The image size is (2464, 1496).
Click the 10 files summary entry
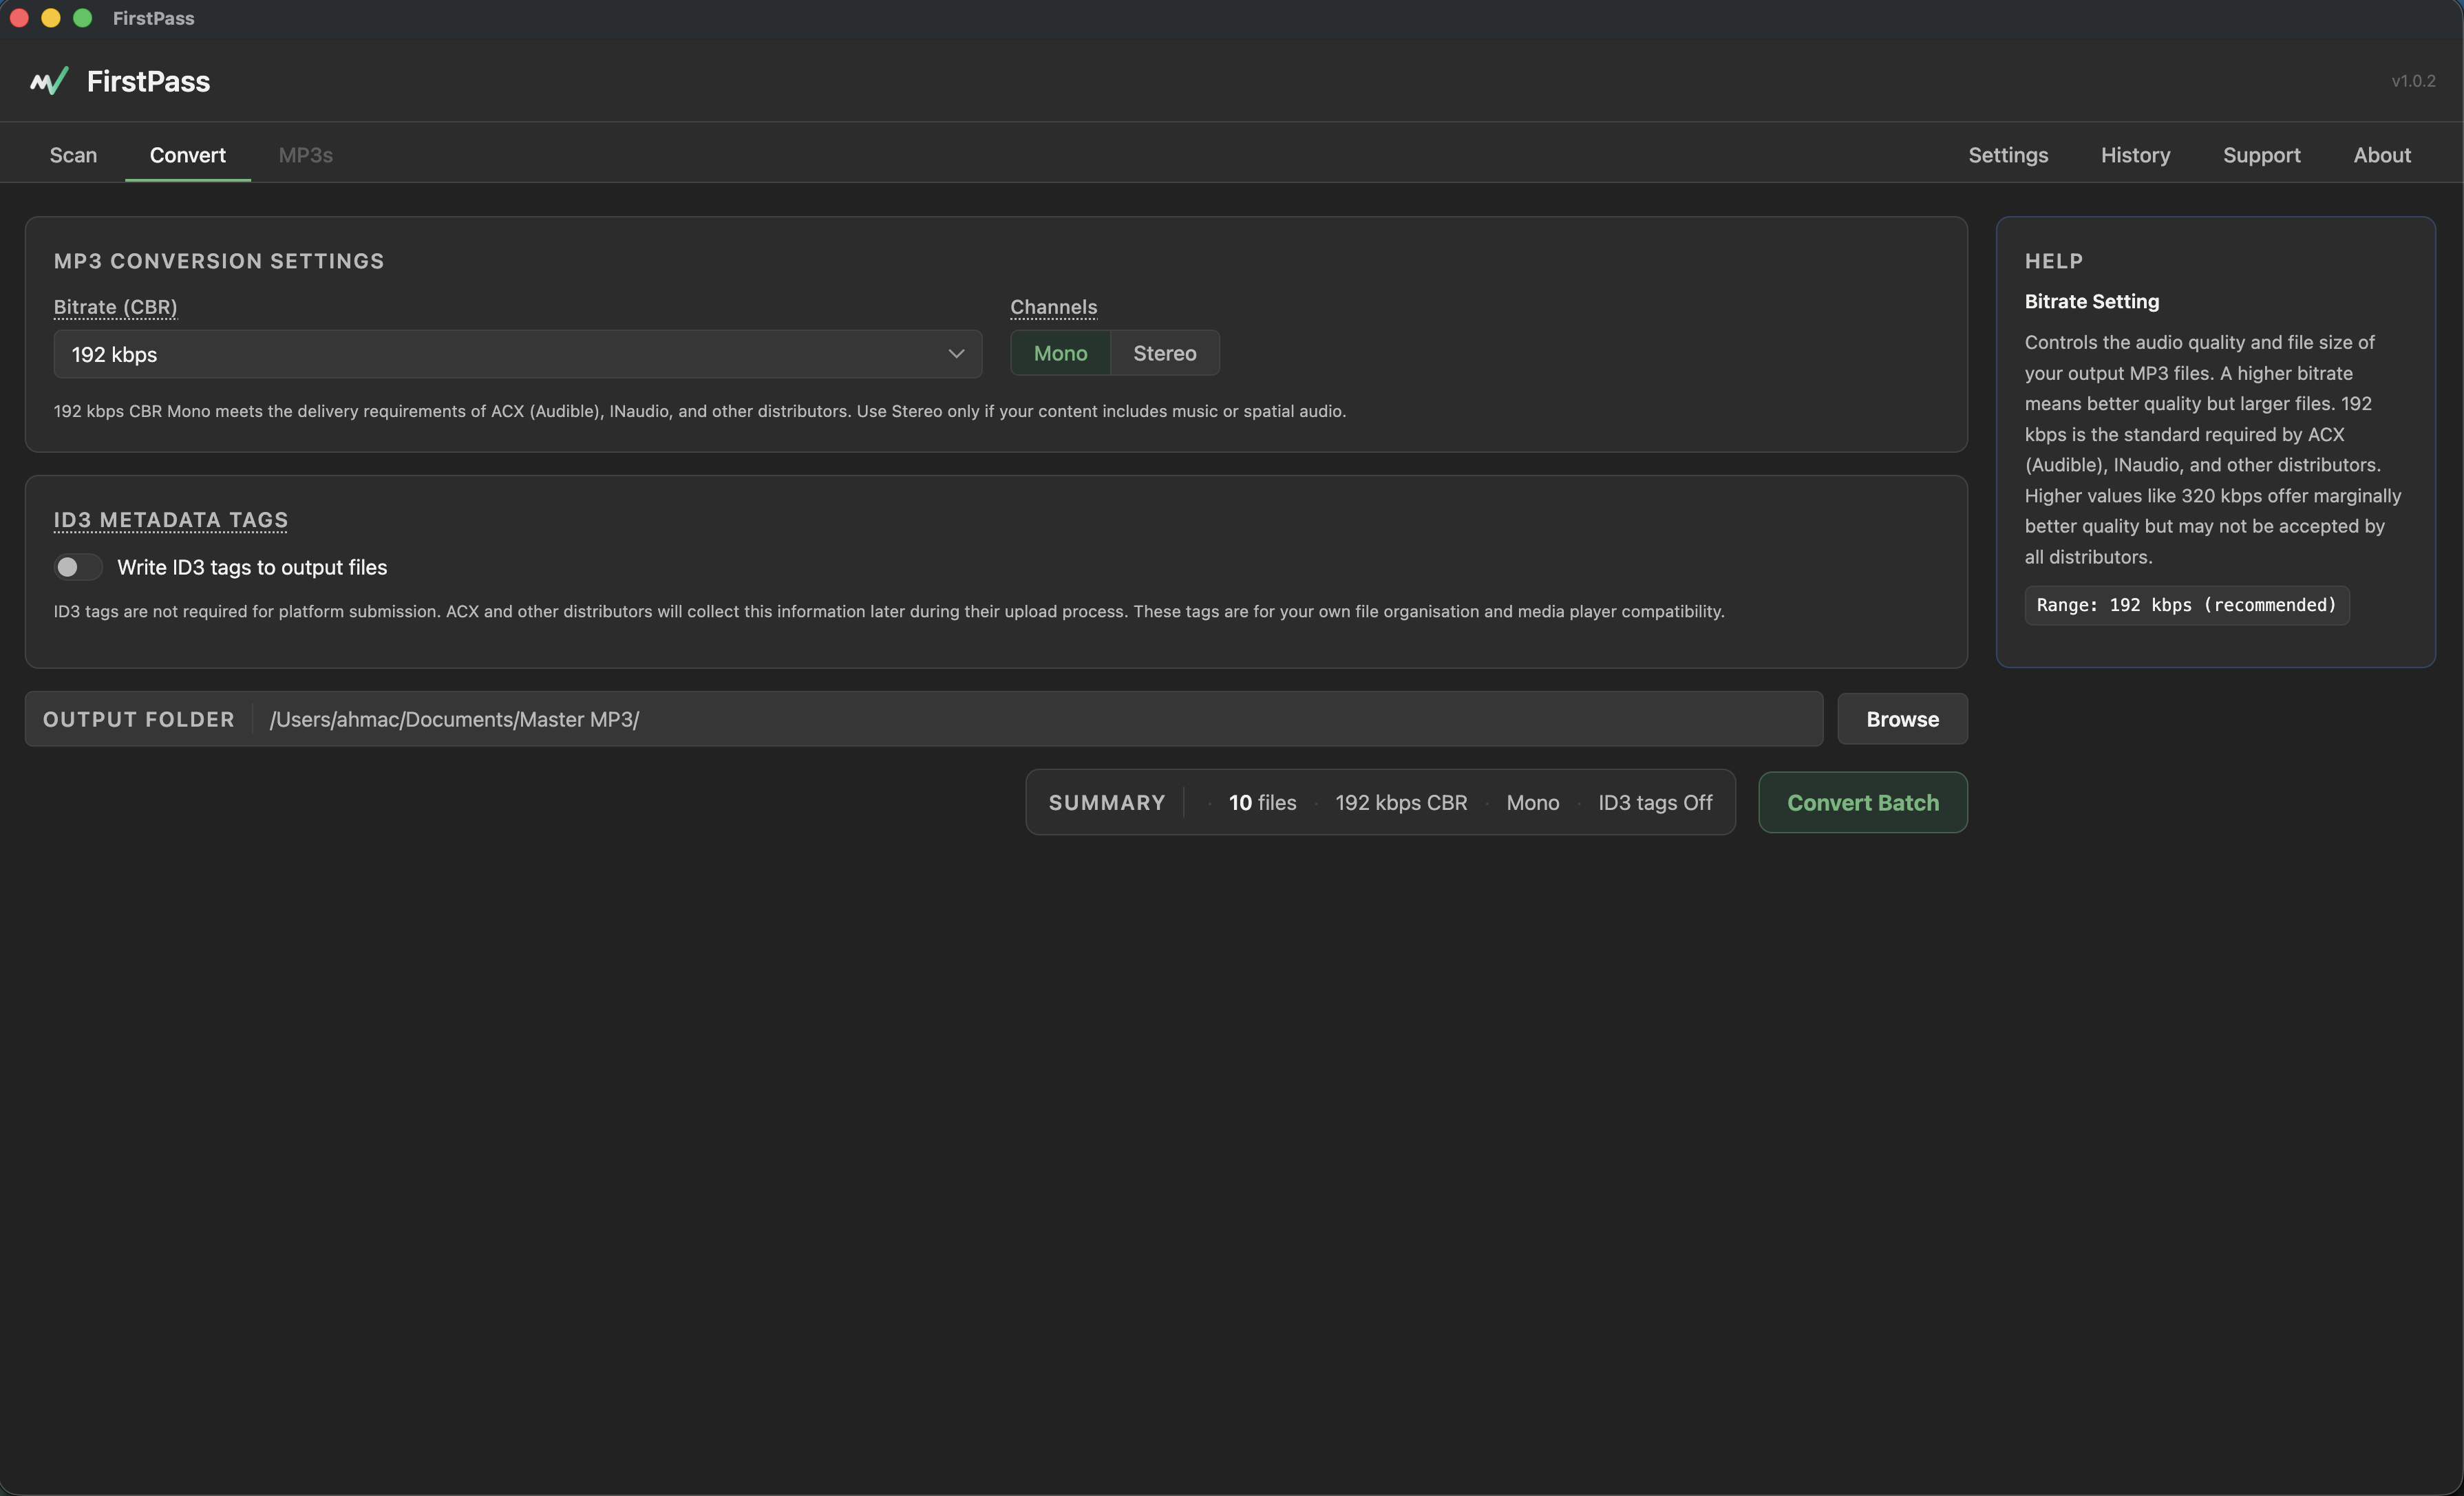tap(1262, 802)
